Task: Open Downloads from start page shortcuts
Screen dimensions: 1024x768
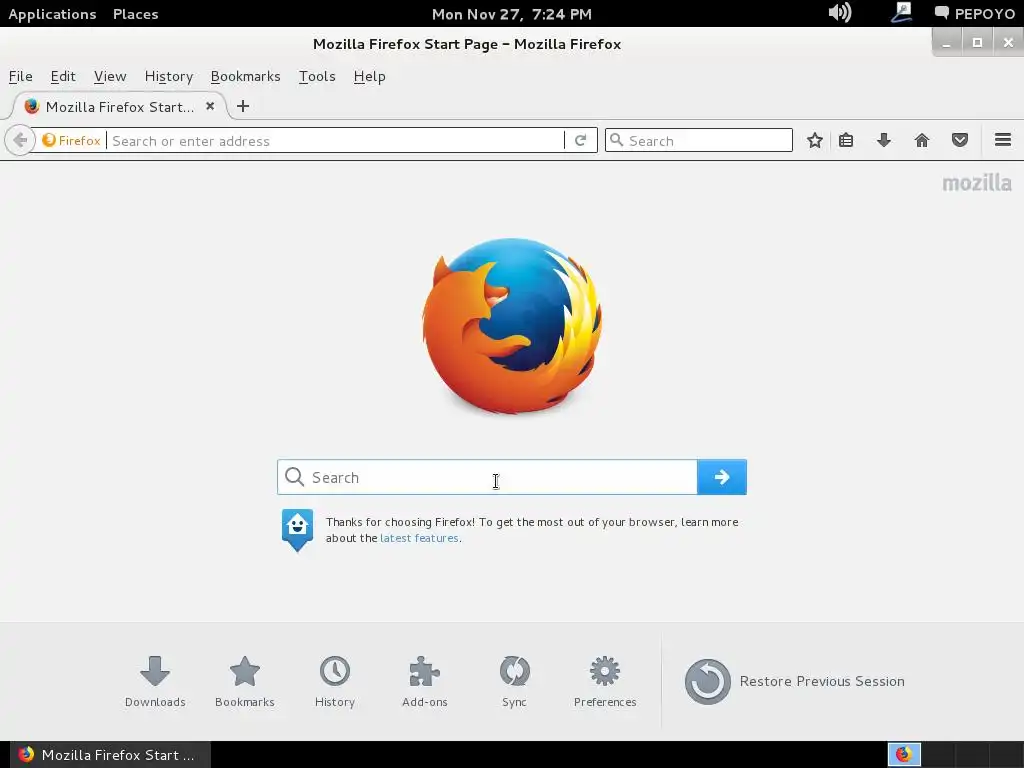Action: pyautogui.click(x=155, y=682)
